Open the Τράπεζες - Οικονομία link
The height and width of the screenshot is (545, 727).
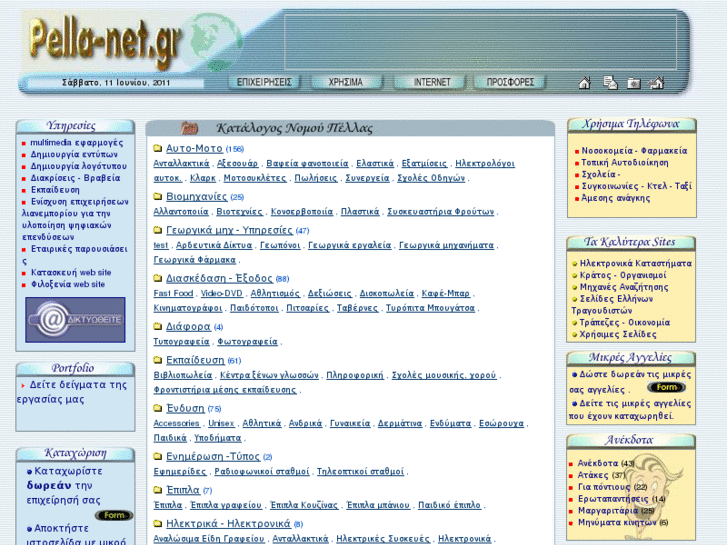pos(625,322)
